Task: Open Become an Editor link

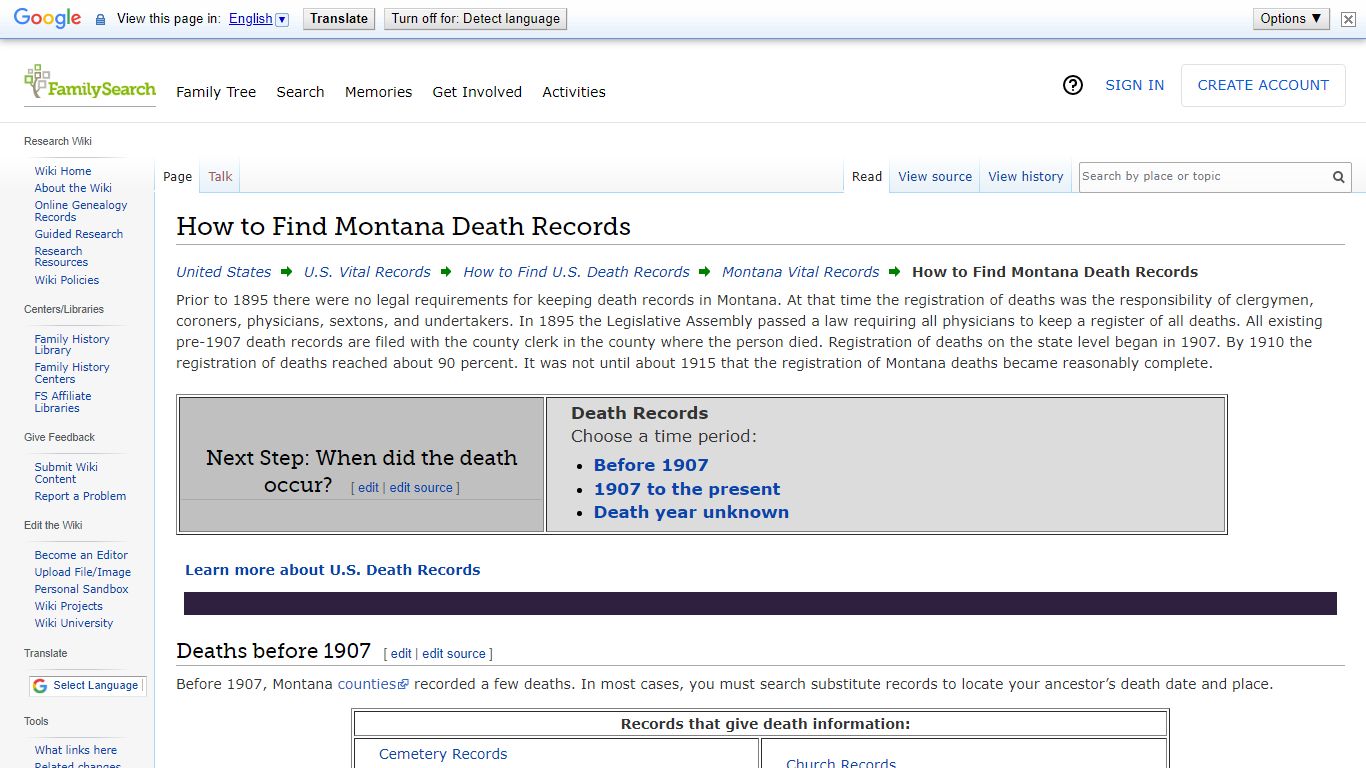Action: 81,555
